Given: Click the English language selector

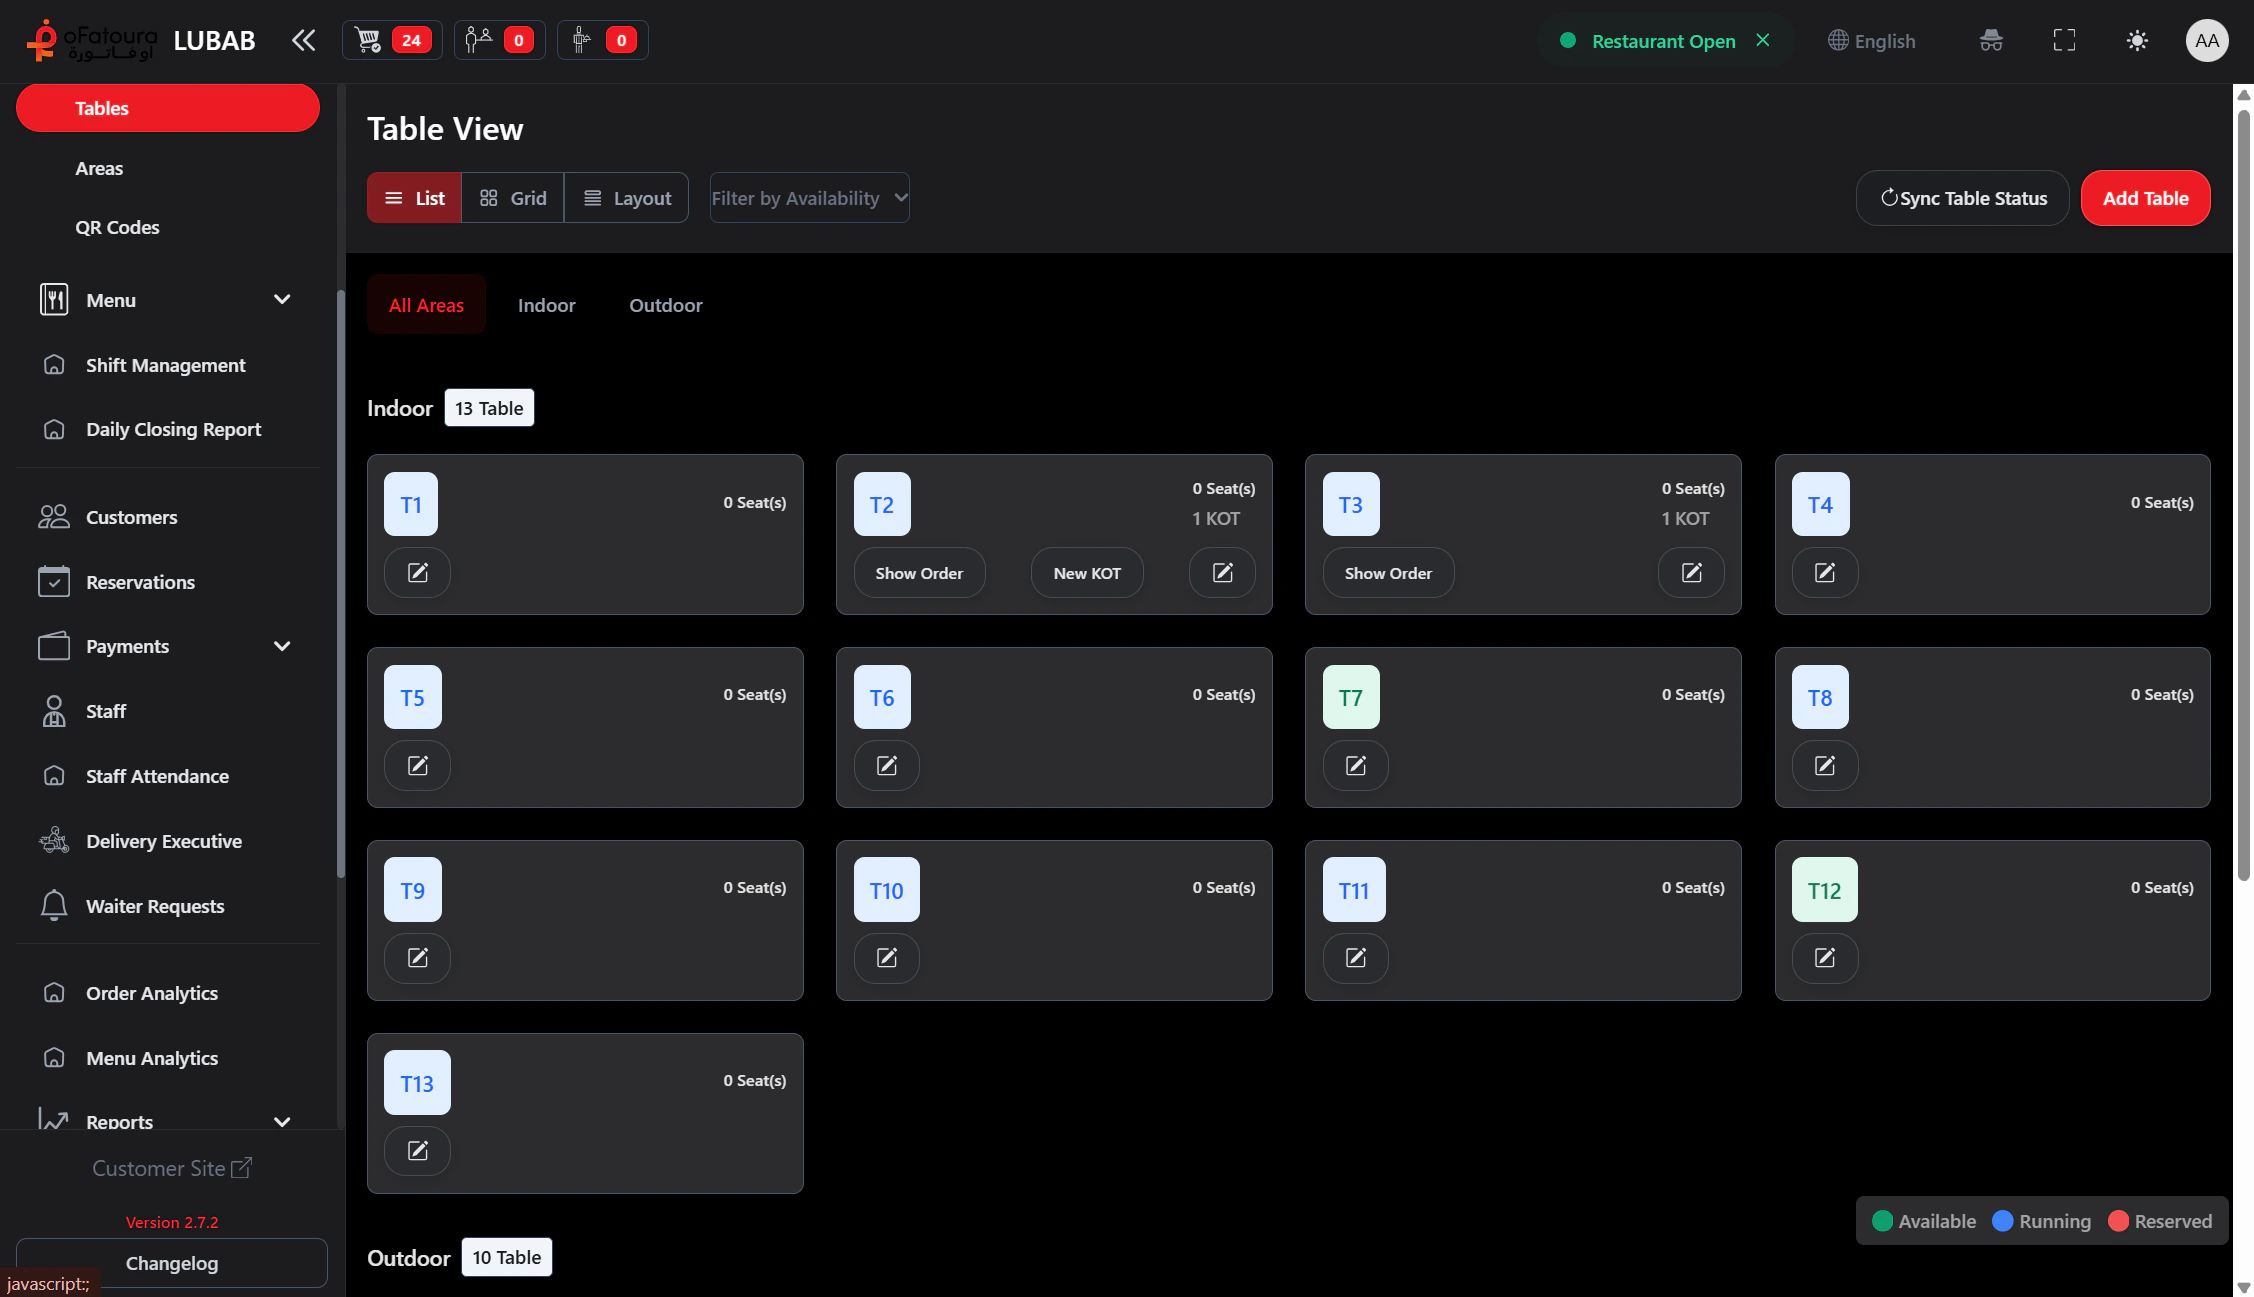Looking at the screenshot, I should (1872, 41).
